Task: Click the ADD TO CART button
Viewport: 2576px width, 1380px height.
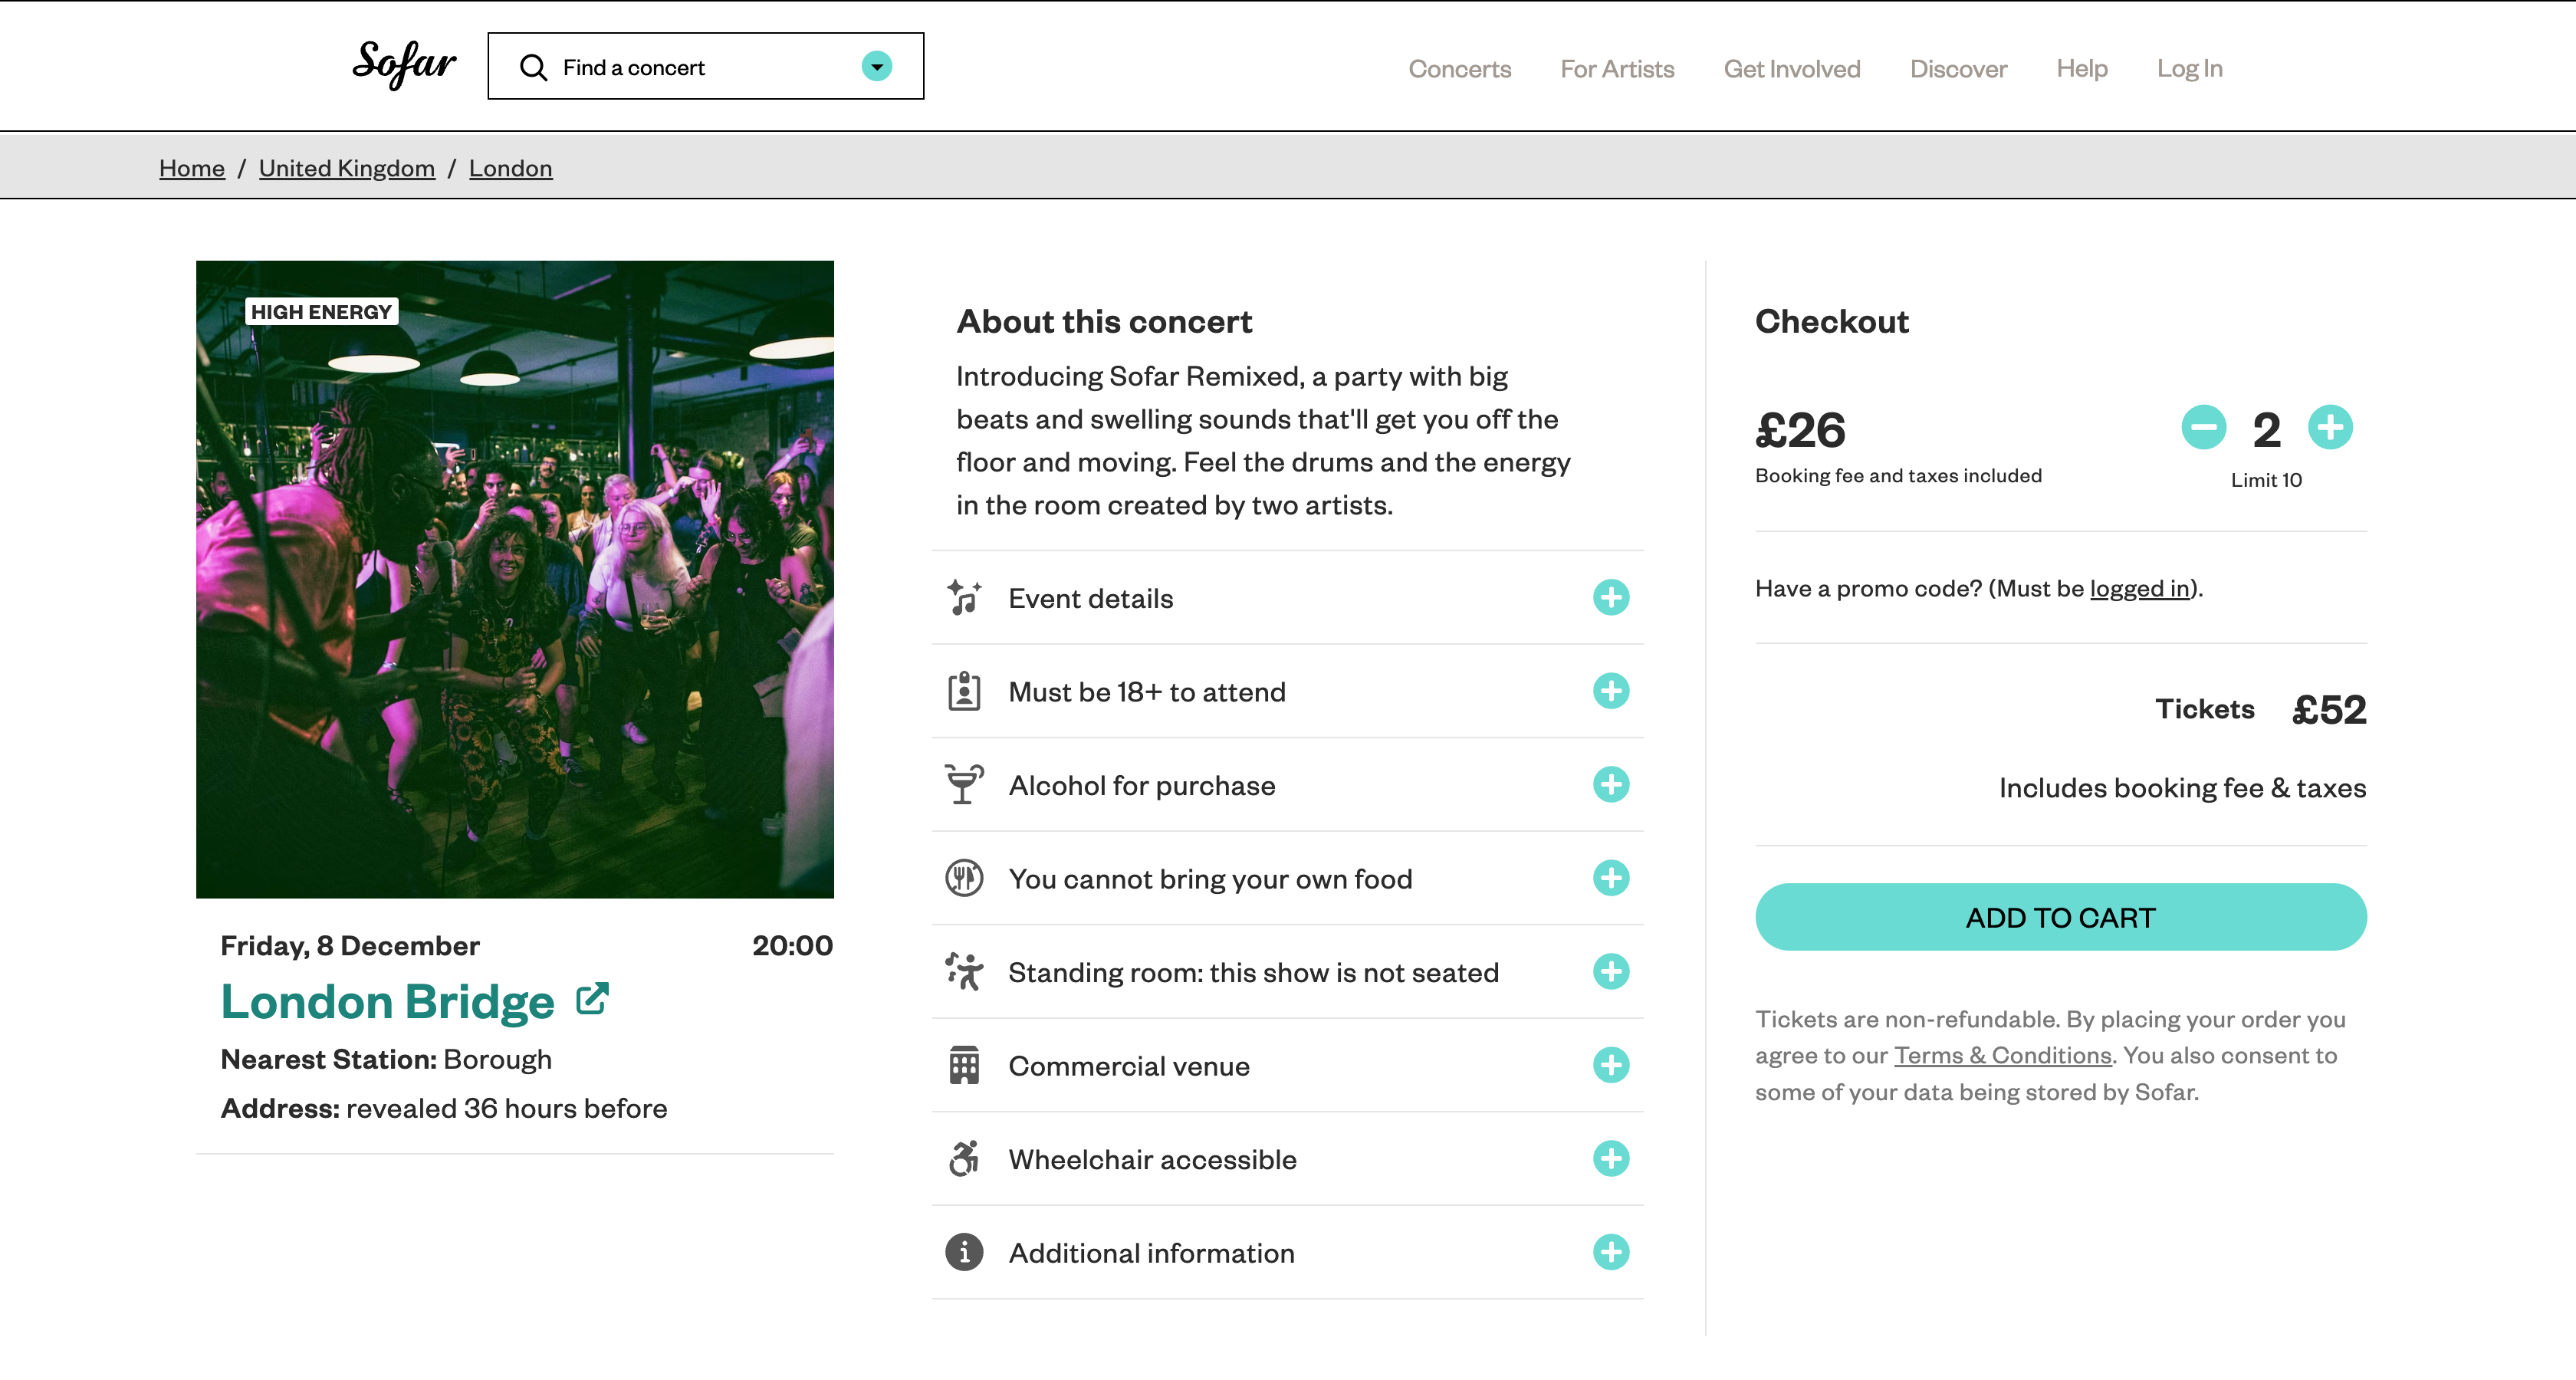Action: tap(2060, 917)
